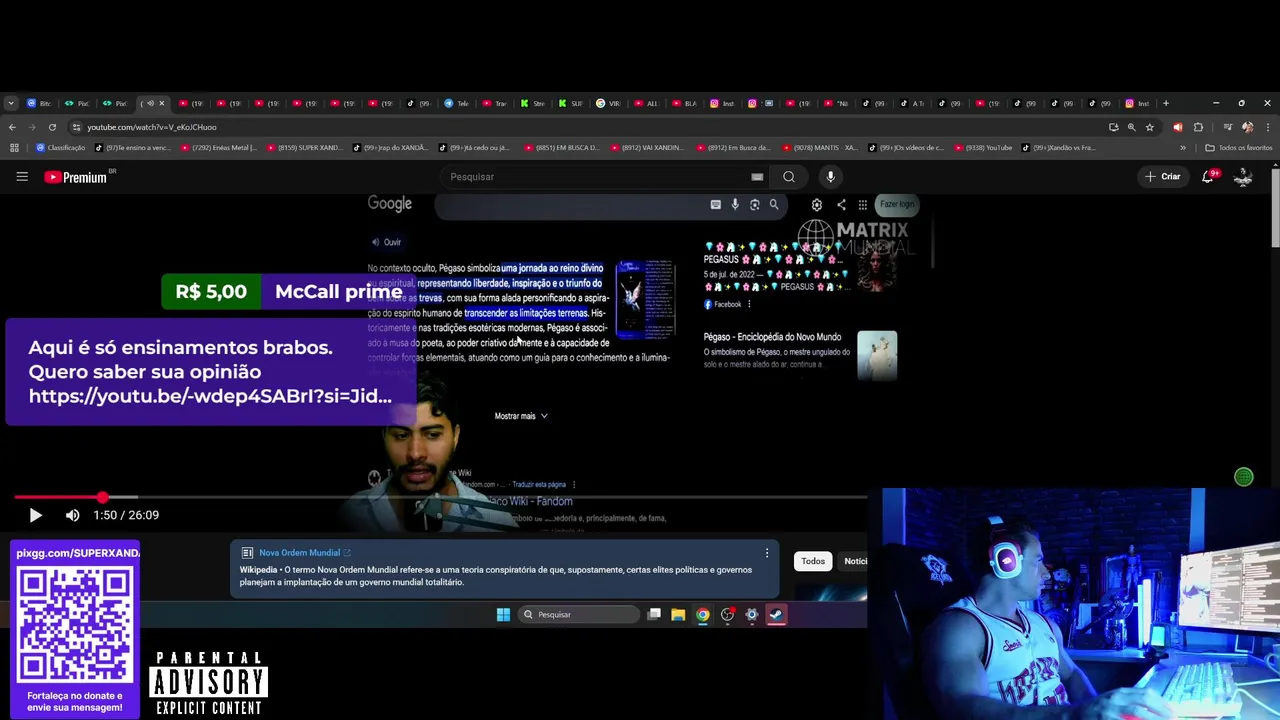Bookmark this page with star icon

tap(1150, 127)
